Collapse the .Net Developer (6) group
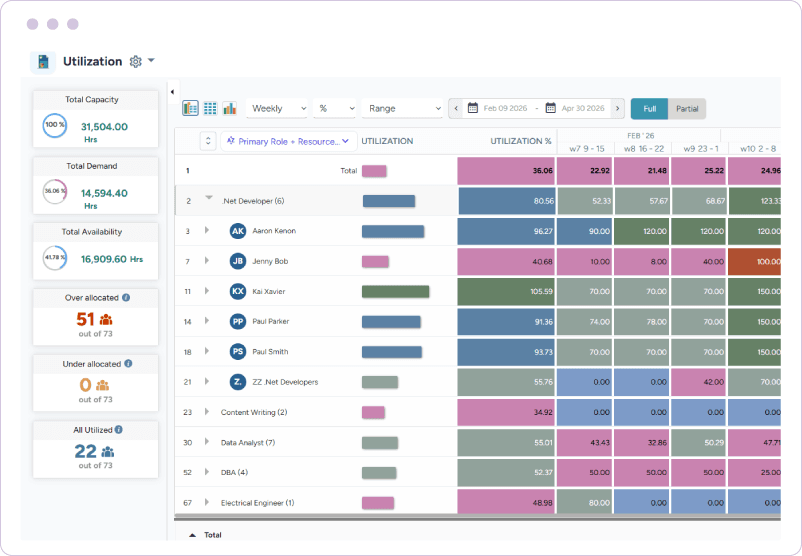 pyautogui.click(x=209, y=197)
